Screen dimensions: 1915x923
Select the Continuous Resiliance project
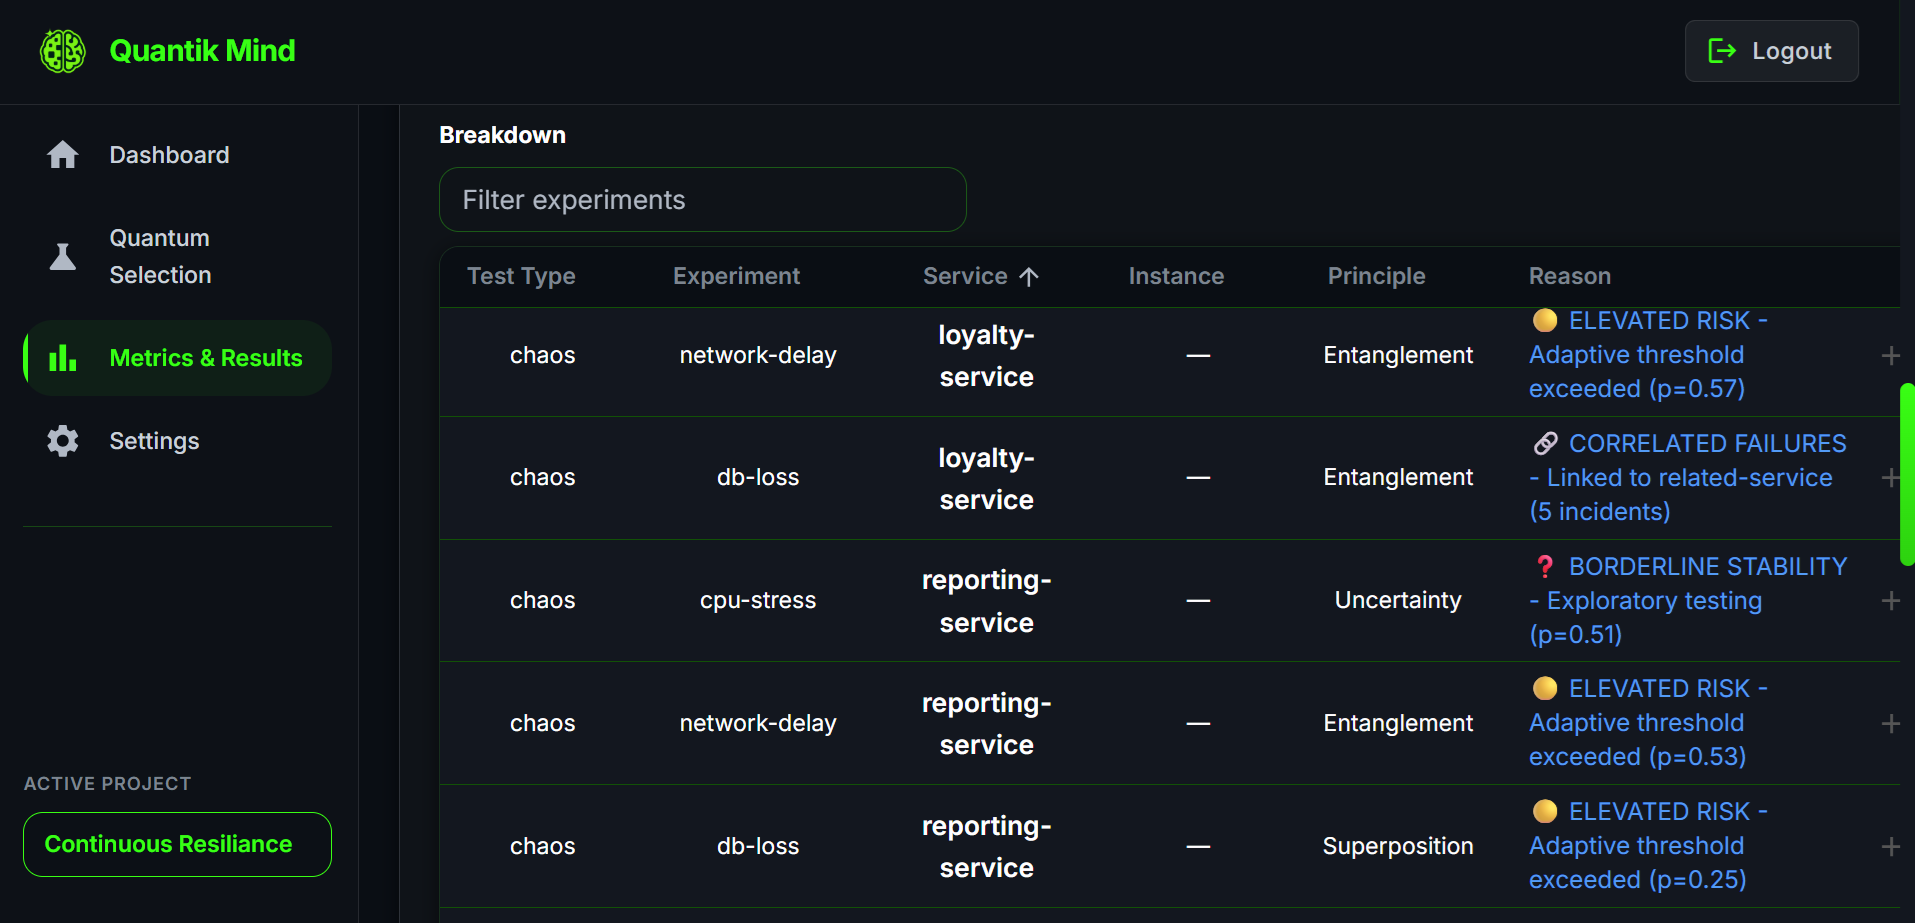click(176, 844)
